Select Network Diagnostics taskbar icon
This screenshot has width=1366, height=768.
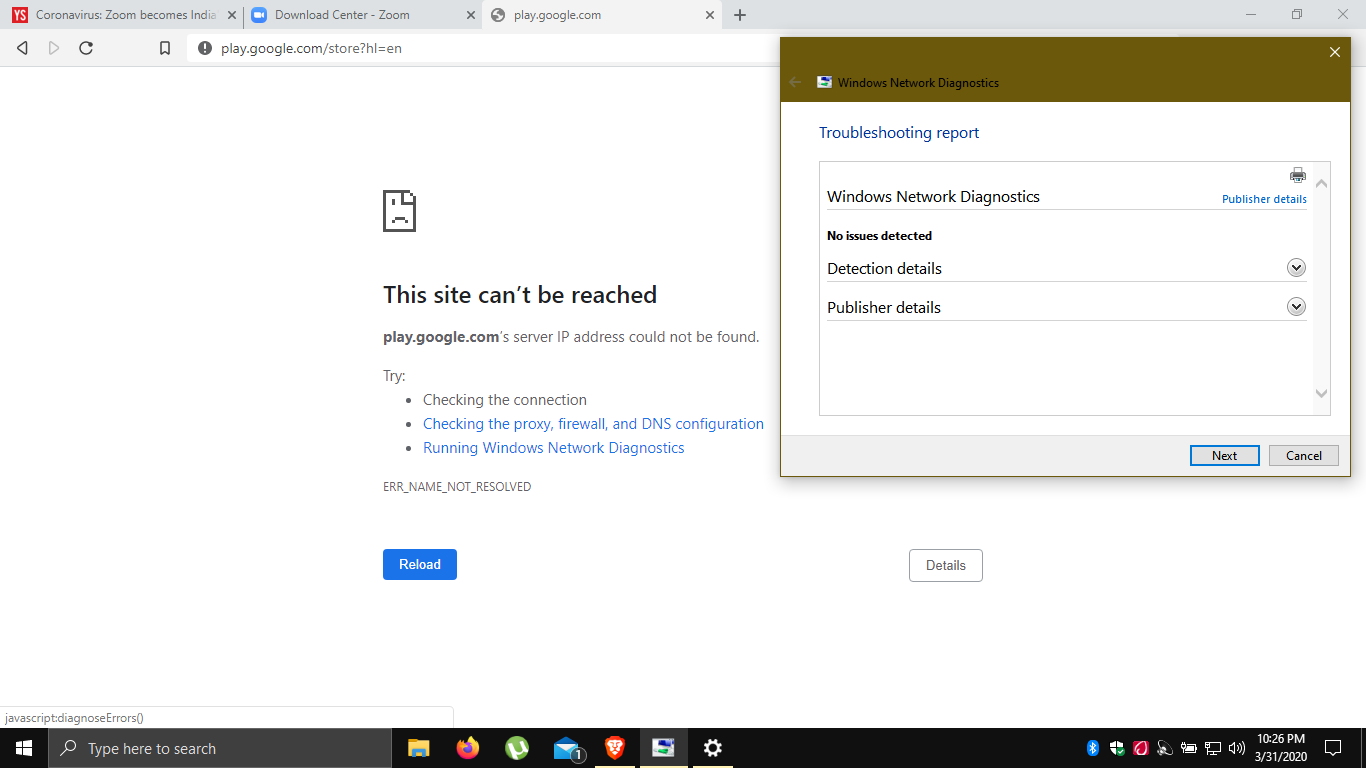[663, 748]
